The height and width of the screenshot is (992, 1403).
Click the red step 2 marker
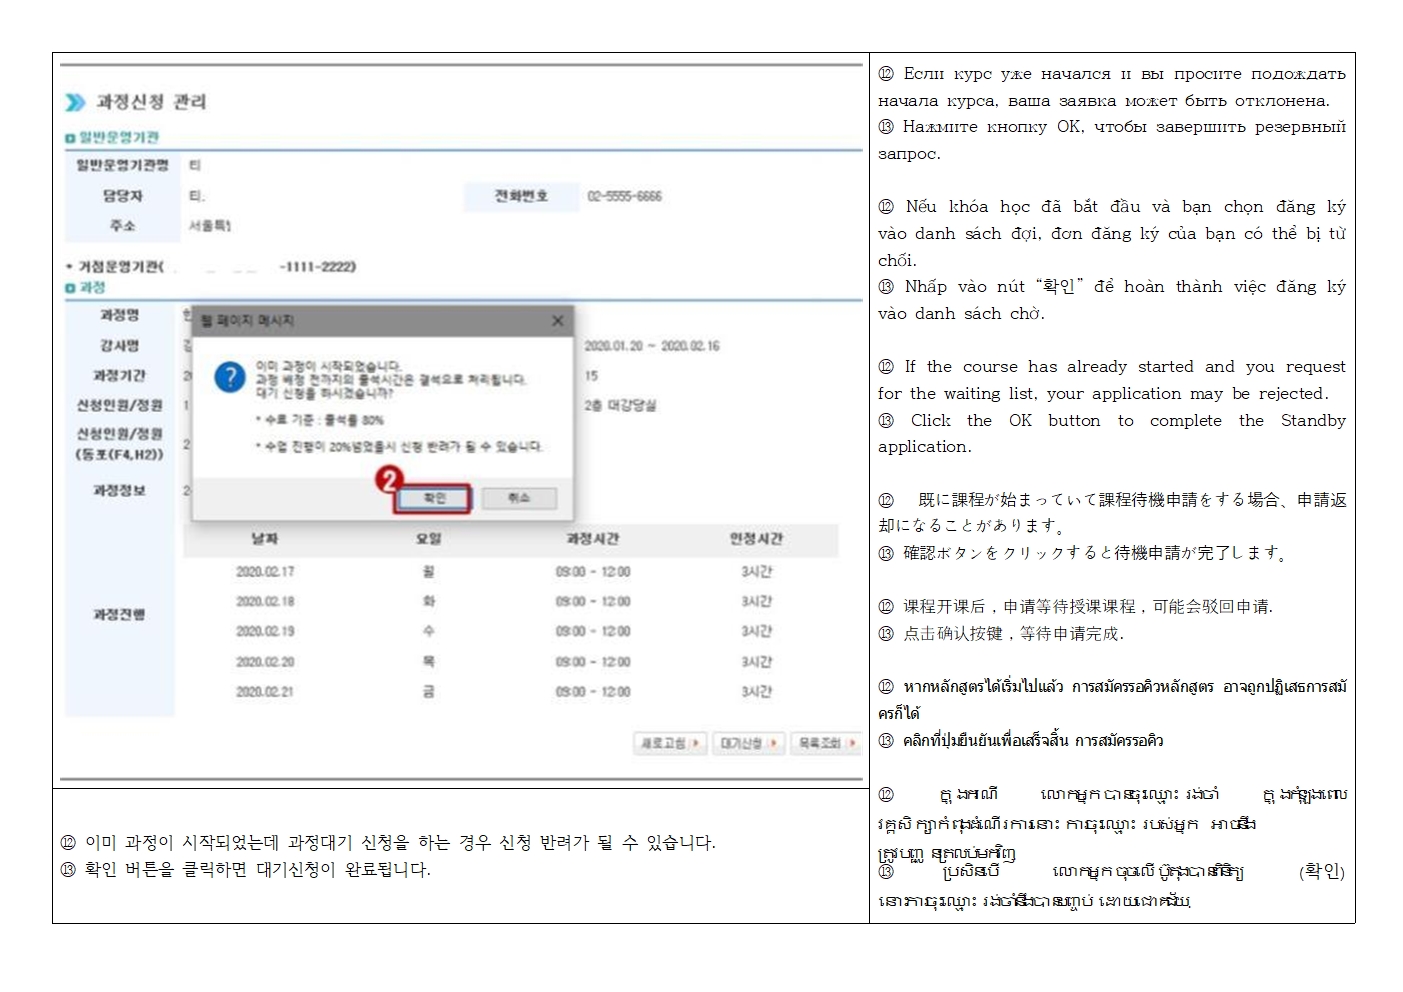coord(388,480)
